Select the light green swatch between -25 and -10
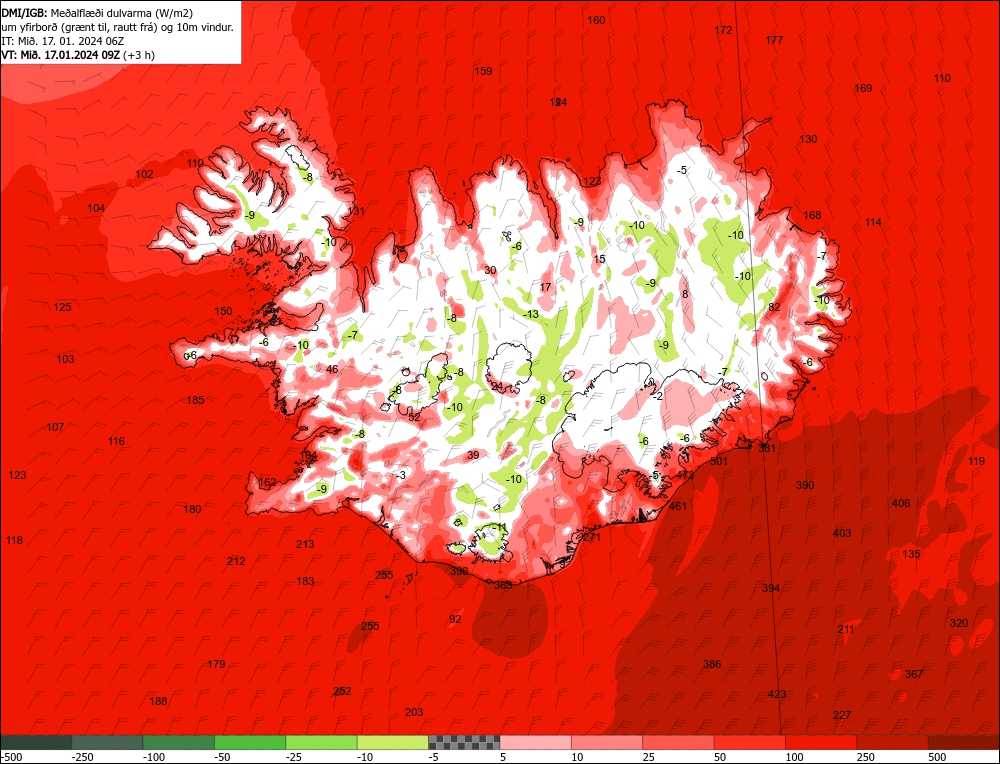Image resolution: width=1000 pixels, height=764 pixels. (322, 742)
